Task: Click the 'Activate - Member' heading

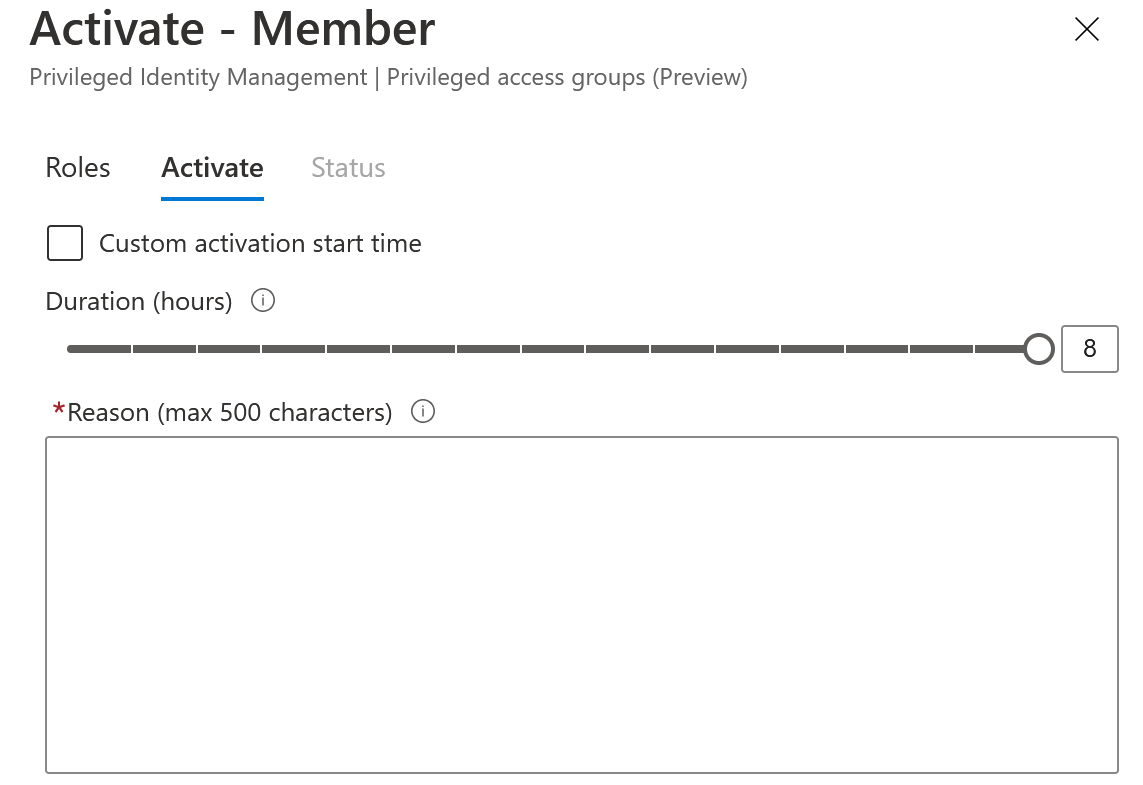Action: click(x=232, y=30)
